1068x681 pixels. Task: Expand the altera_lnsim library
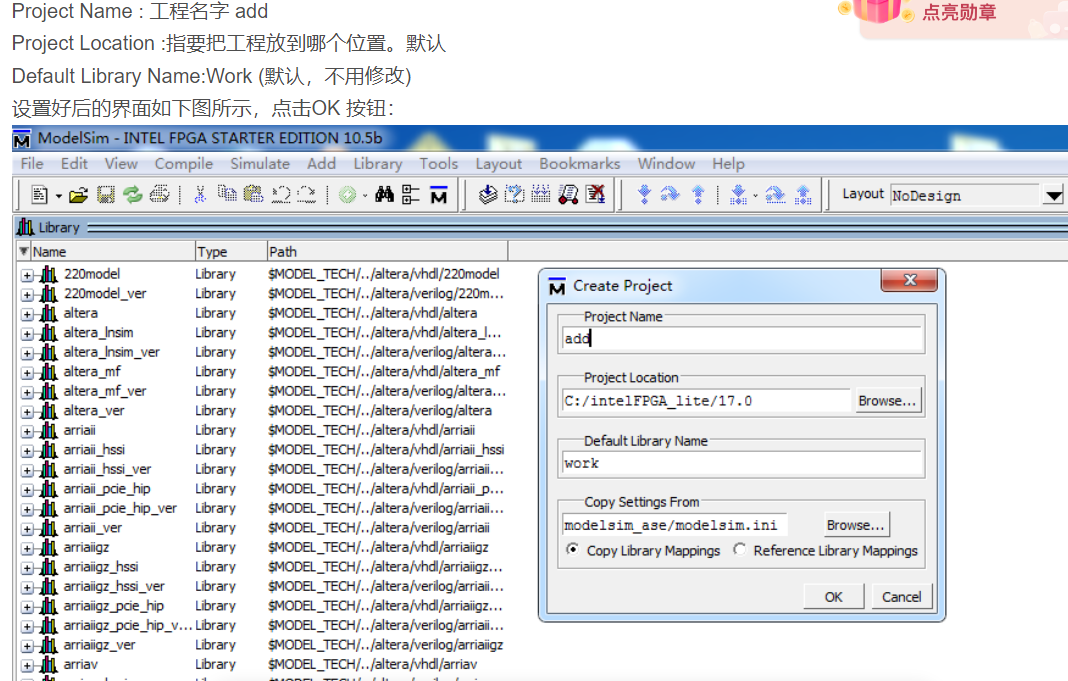[27, 334]
